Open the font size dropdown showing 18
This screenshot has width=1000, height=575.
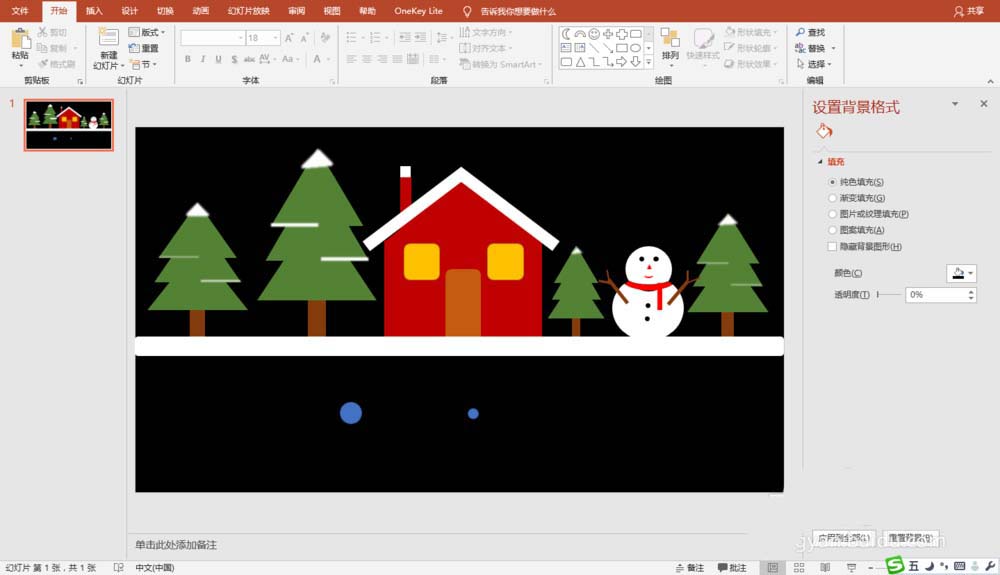point(276,38)
